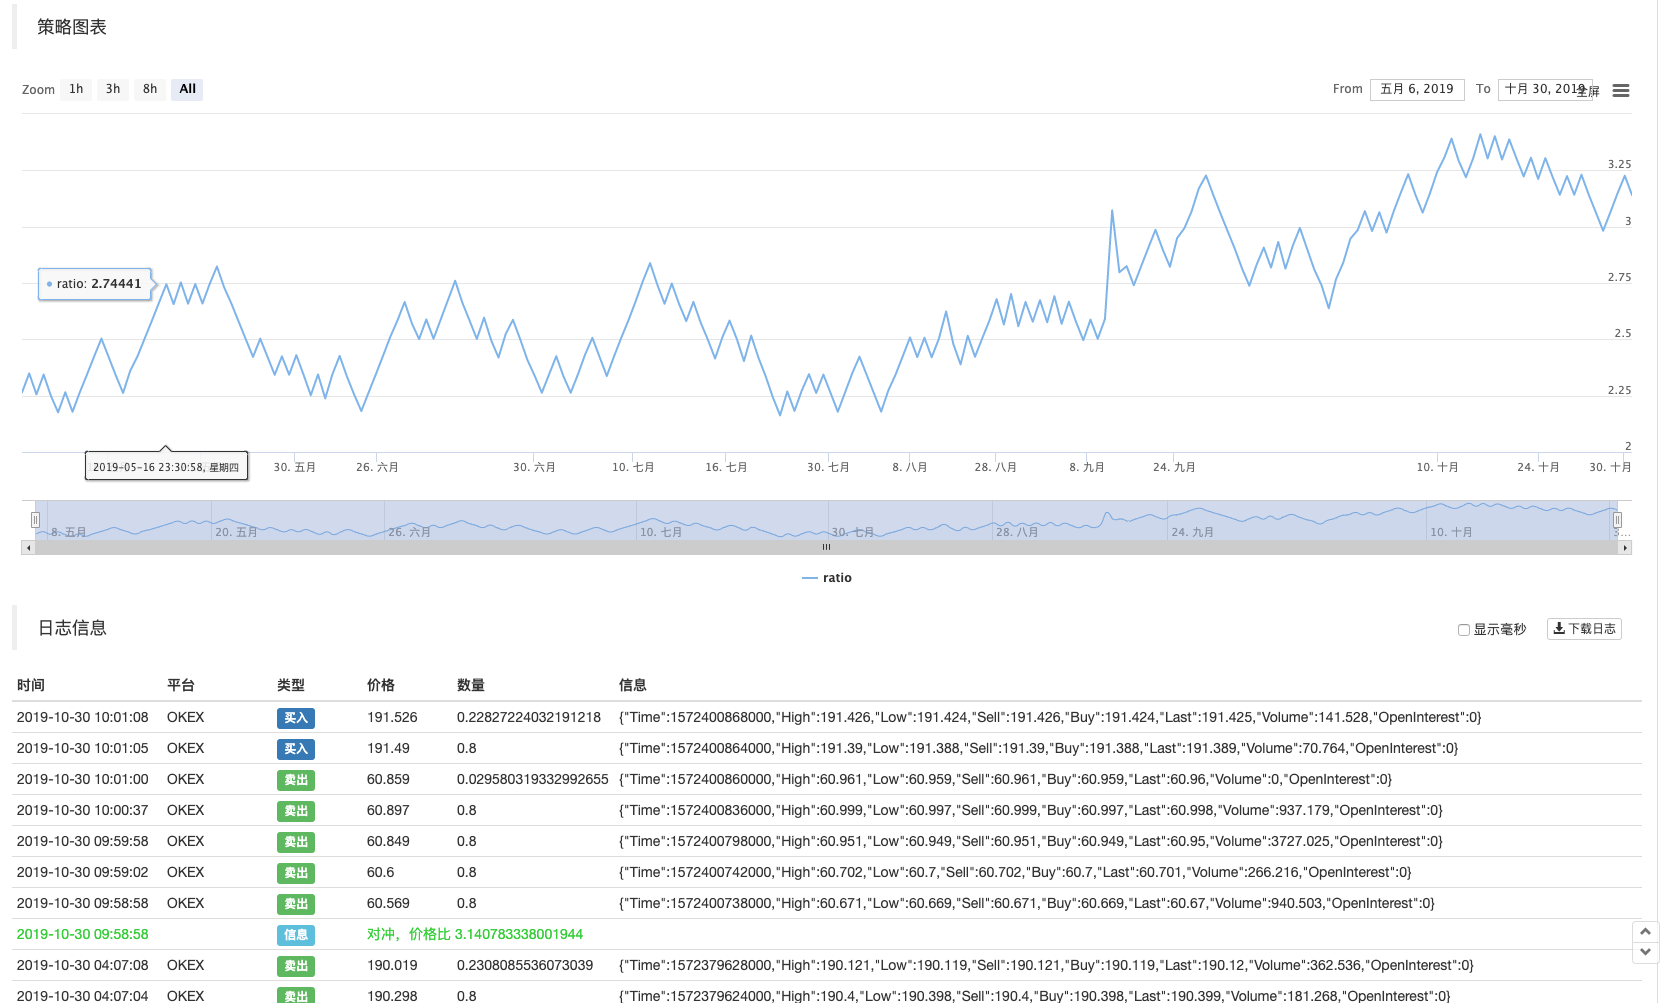Set chart zoom to 8h

pos(150,89)
